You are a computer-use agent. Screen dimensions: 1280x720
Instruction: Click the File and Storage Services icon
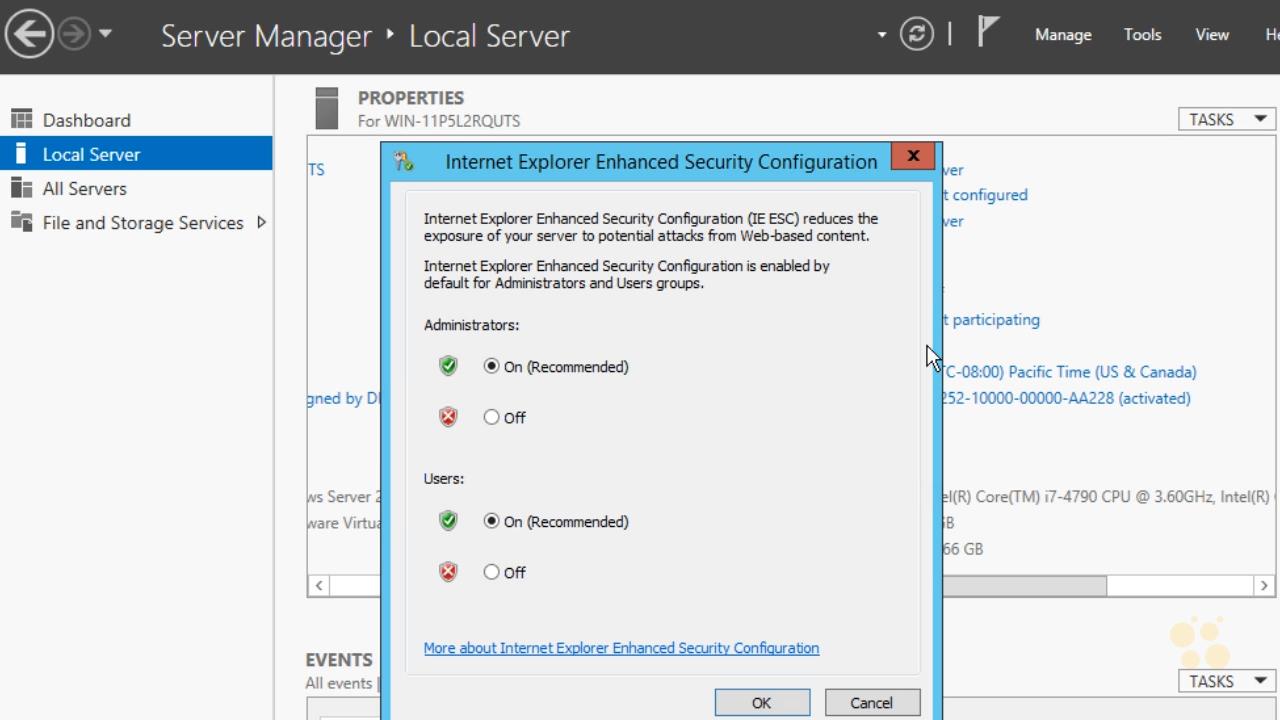[22, 222]
